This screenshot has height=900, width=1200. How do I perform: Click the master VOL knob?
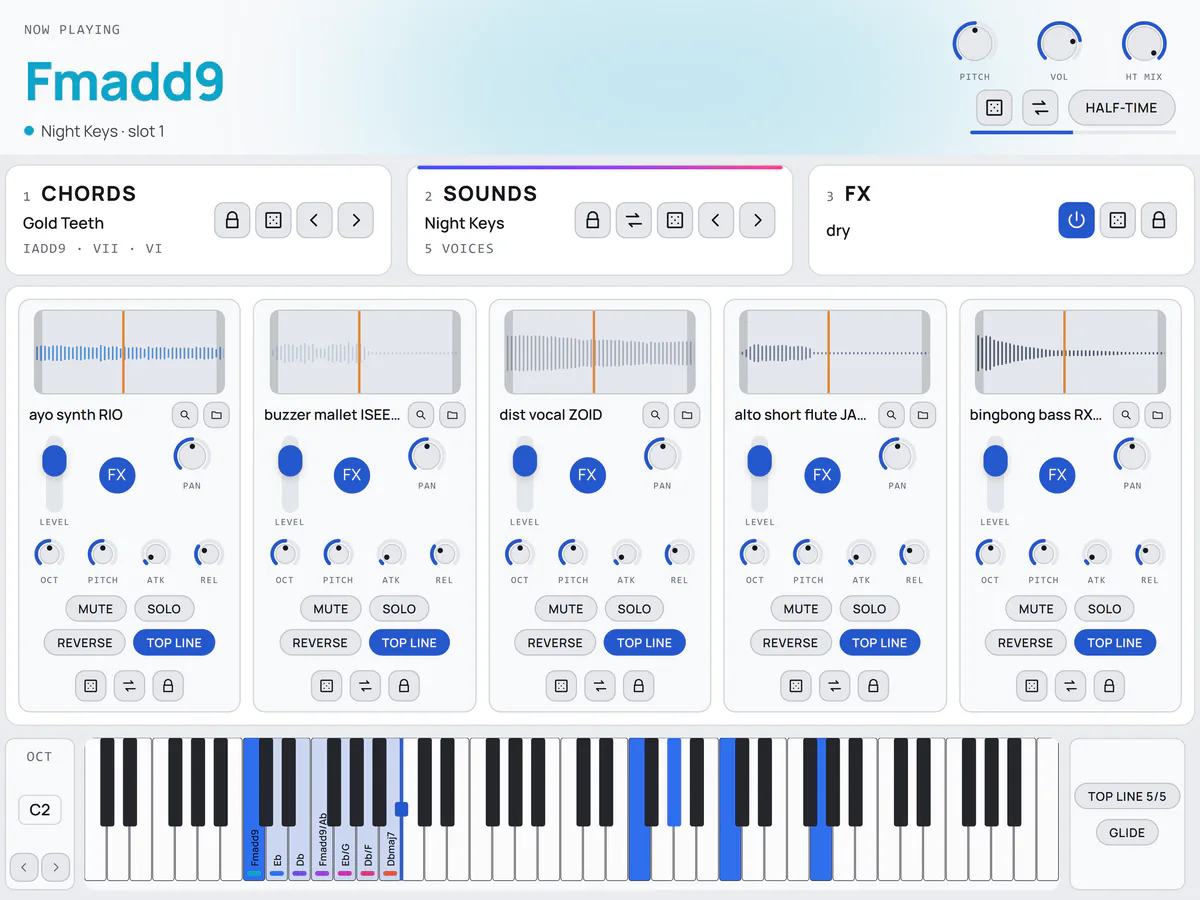click(1059, 43)
